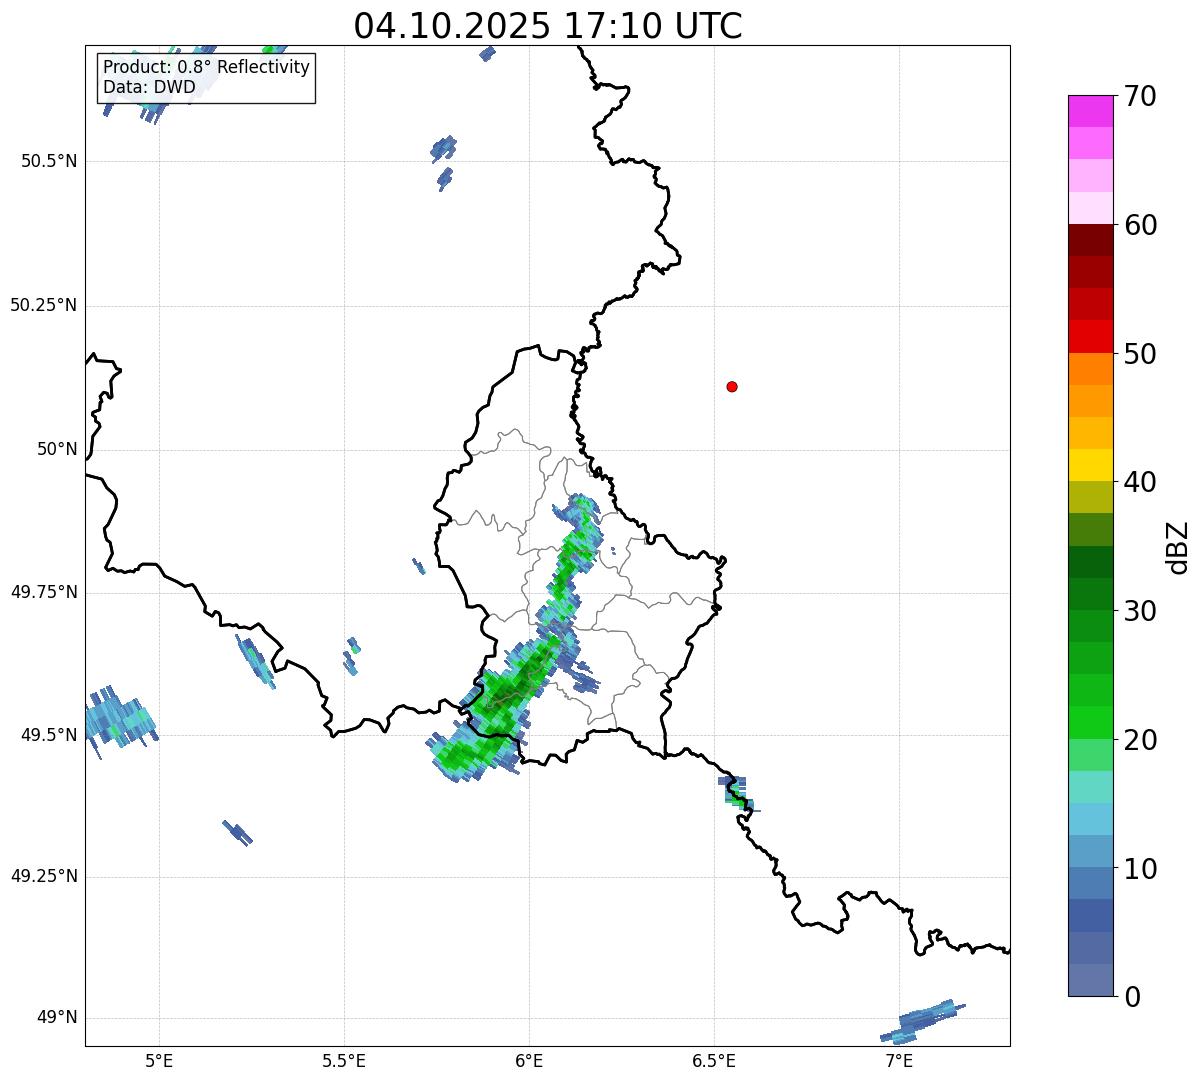The width and height of the screenshot is (1202, 1081).
Task: Click the 5°E longitude label
Action: [x=159, y=1060]
